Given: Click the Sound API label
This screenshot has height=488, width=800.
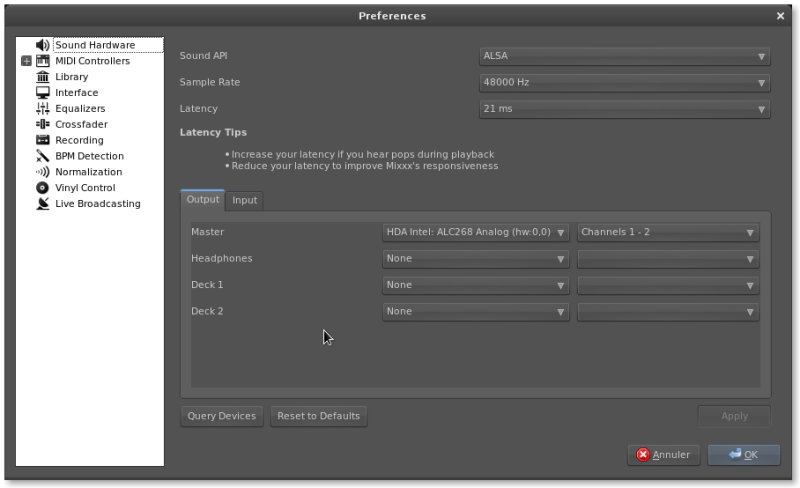Looking at the screenshot, I should point(203,56).
